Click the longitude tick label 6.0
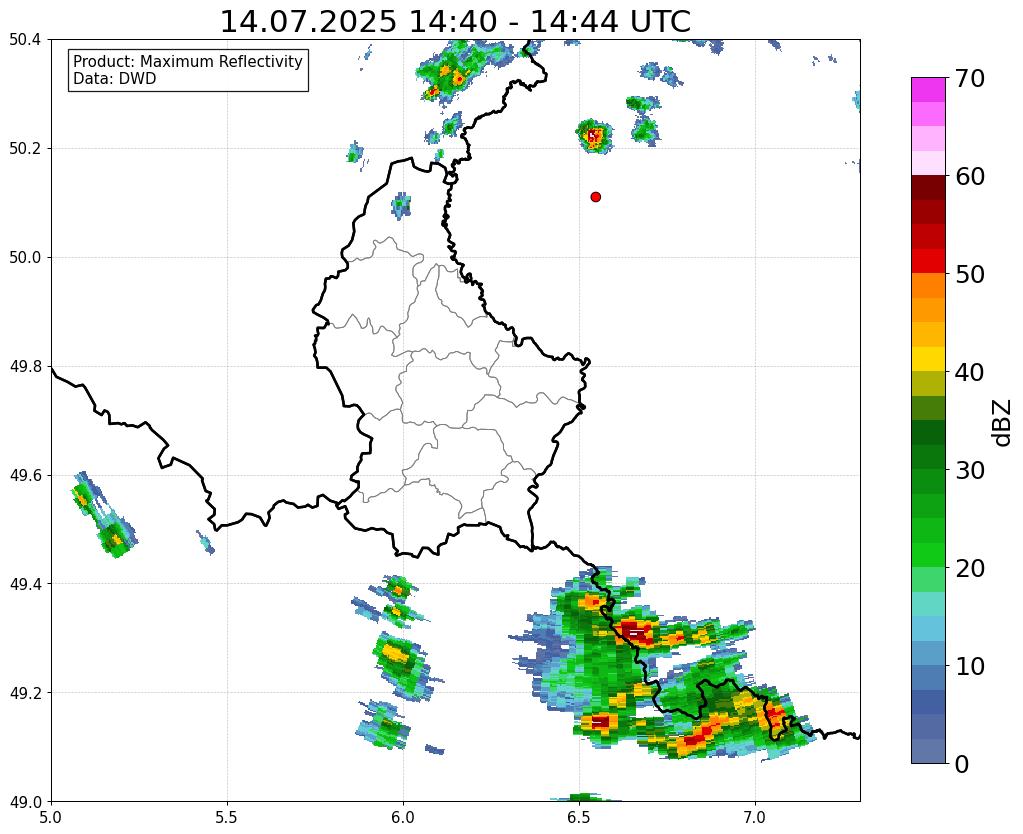This screenshot has height=834, width=1023. (x=403, y=817)
